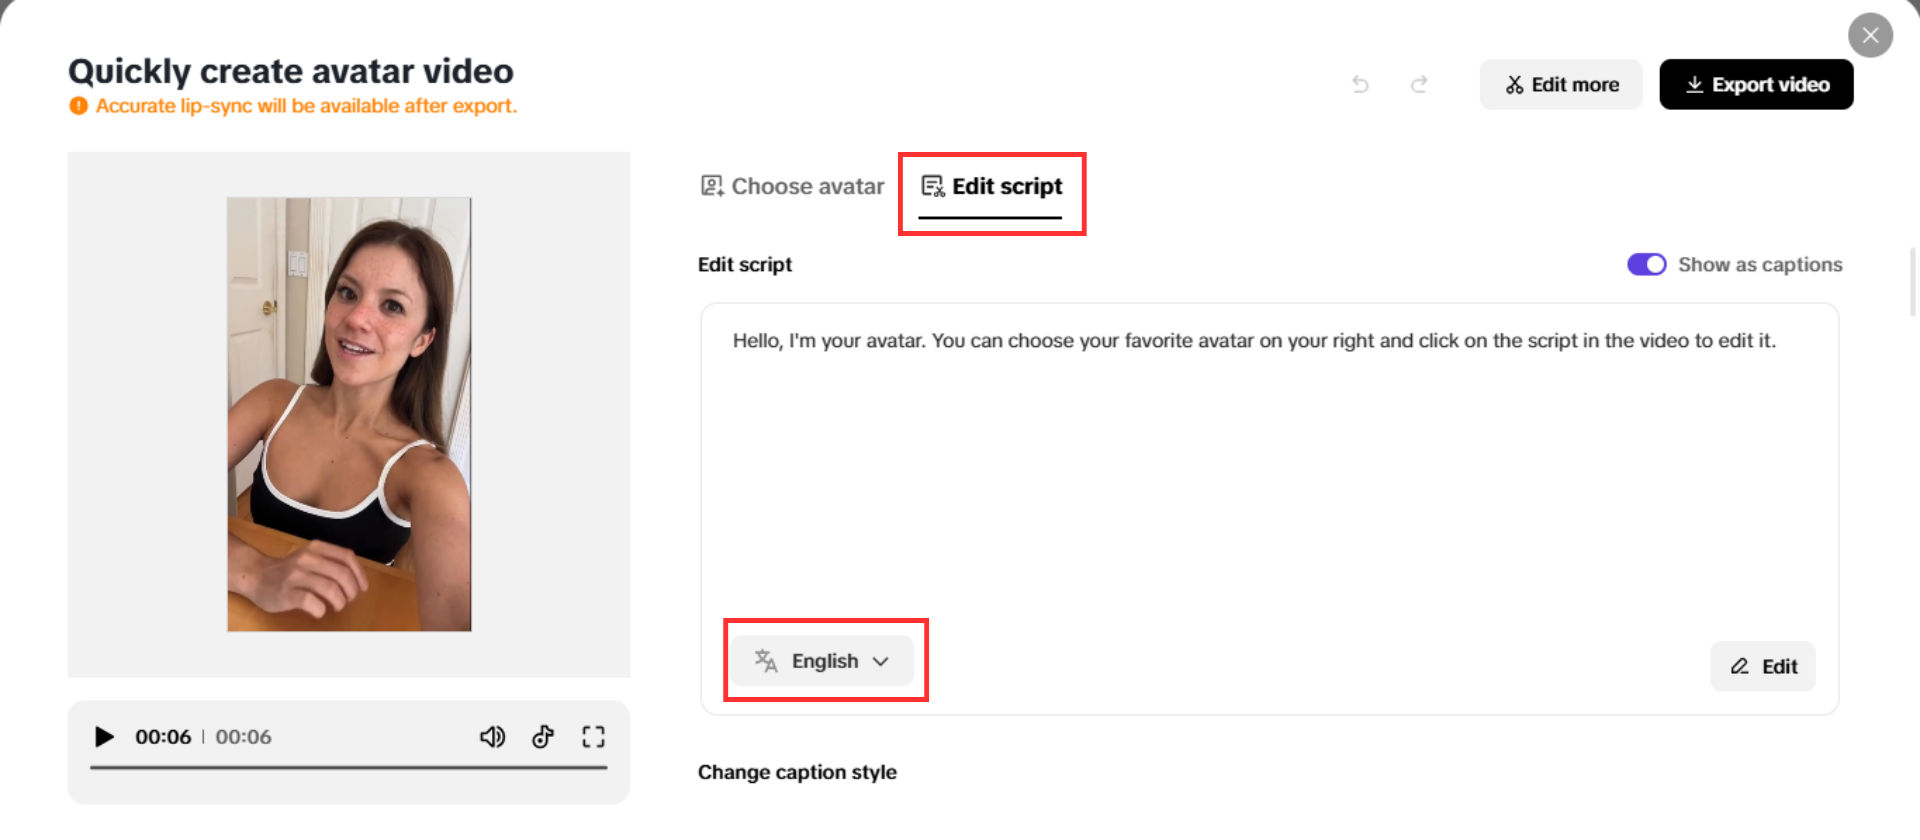
Task: Open the English language dropdown
Action: pos(822,661)
